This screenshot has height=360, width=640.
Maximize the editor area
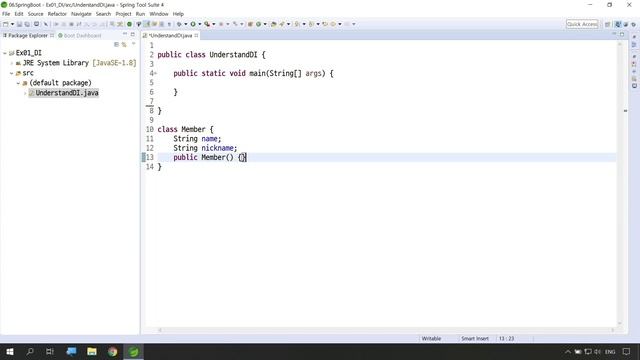tap(622, 34)
